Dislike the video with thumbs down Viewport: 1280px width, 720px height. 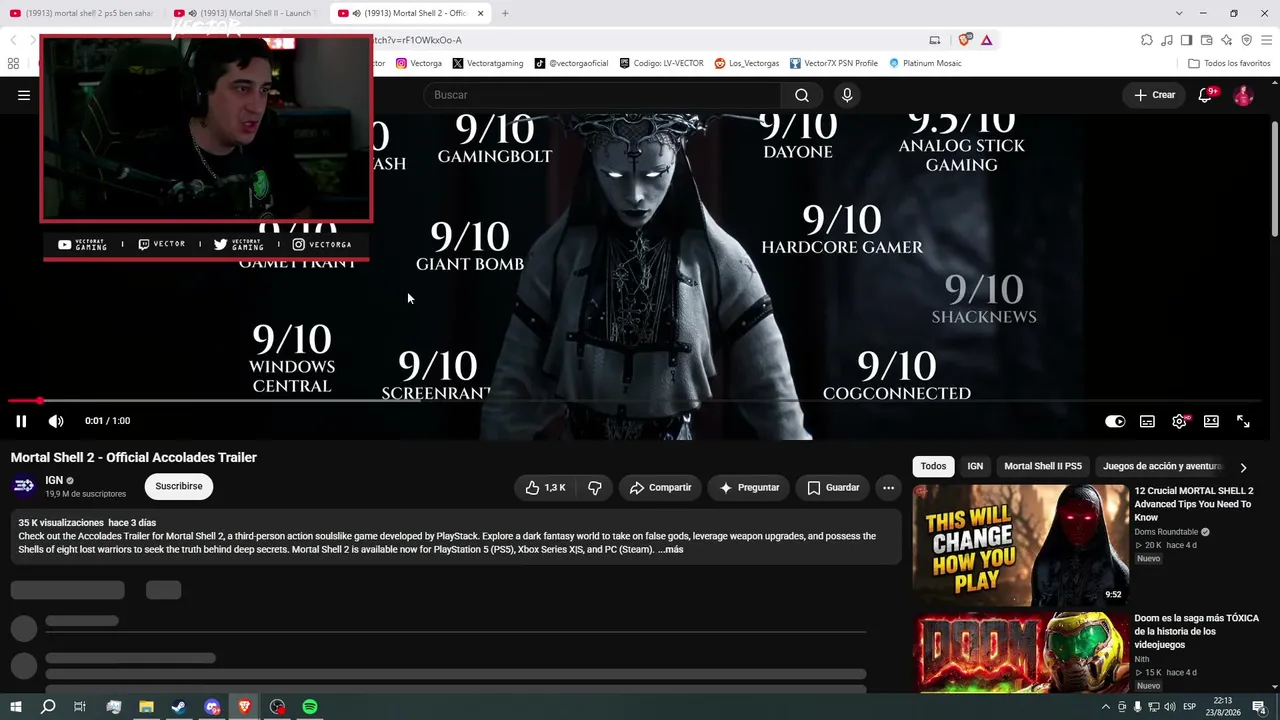tap(595, 488)
